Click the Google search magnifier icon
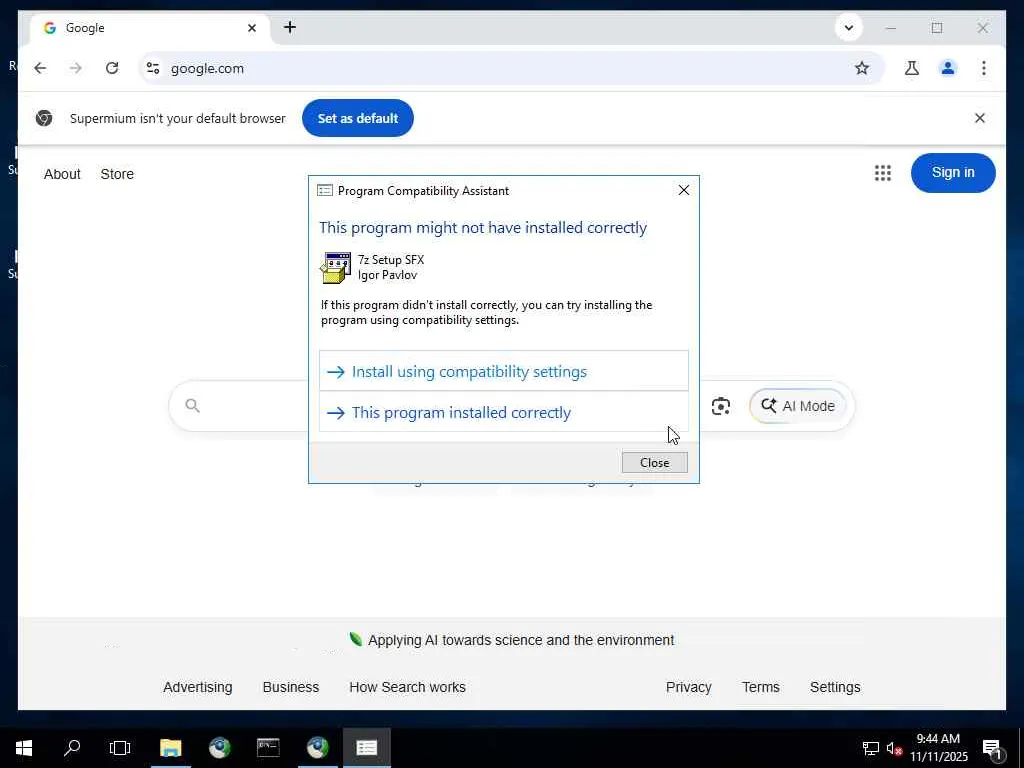 click(x=192, y=406)
